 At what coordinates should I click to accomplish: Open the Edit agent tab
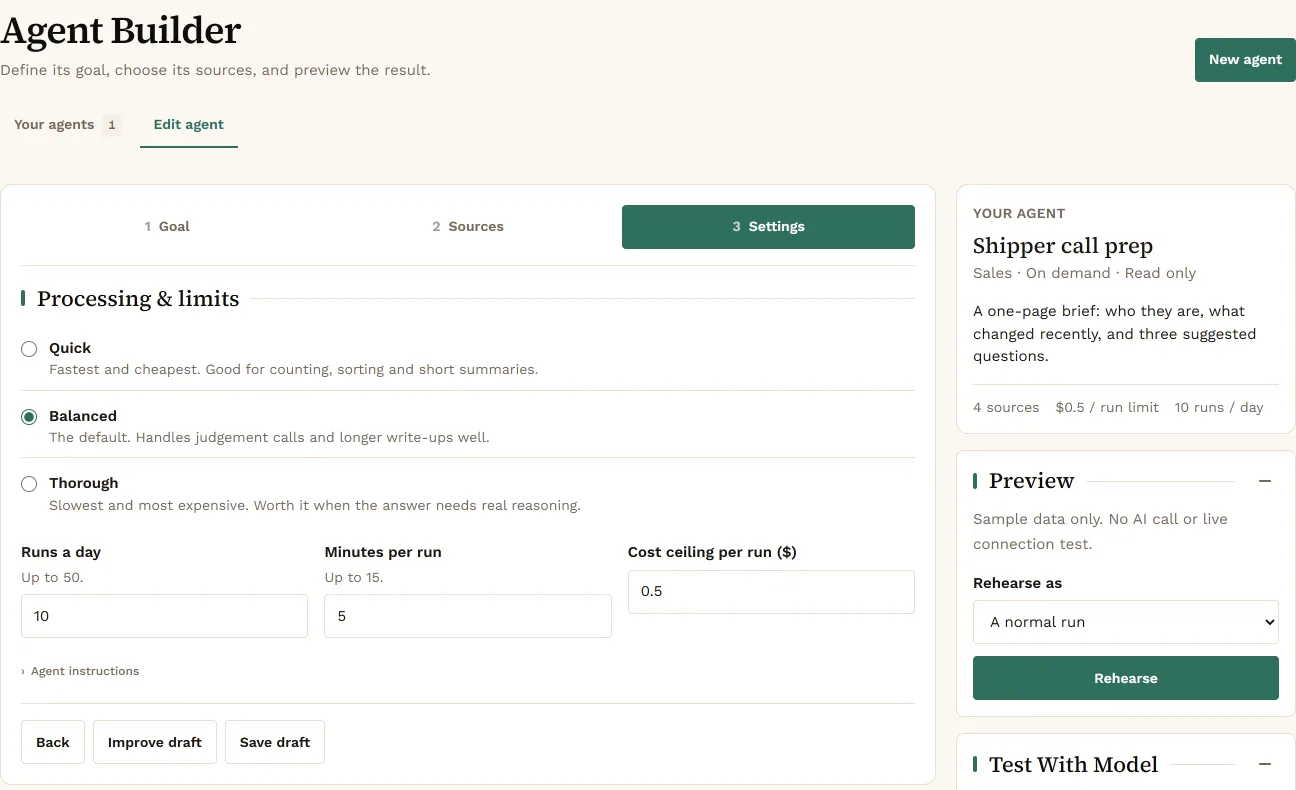pyautogui.click(x=189, y=125)
